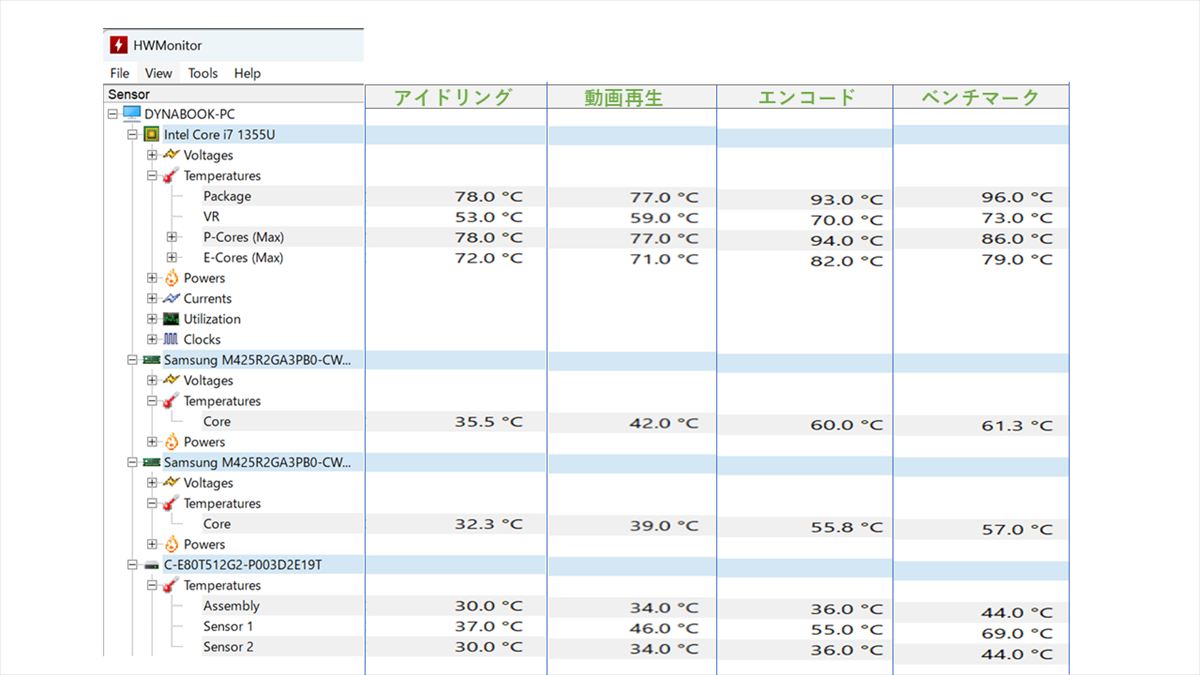This screenshot has width=1200, height=675.
Task: Open the File menu
Action: click(120, 73)
